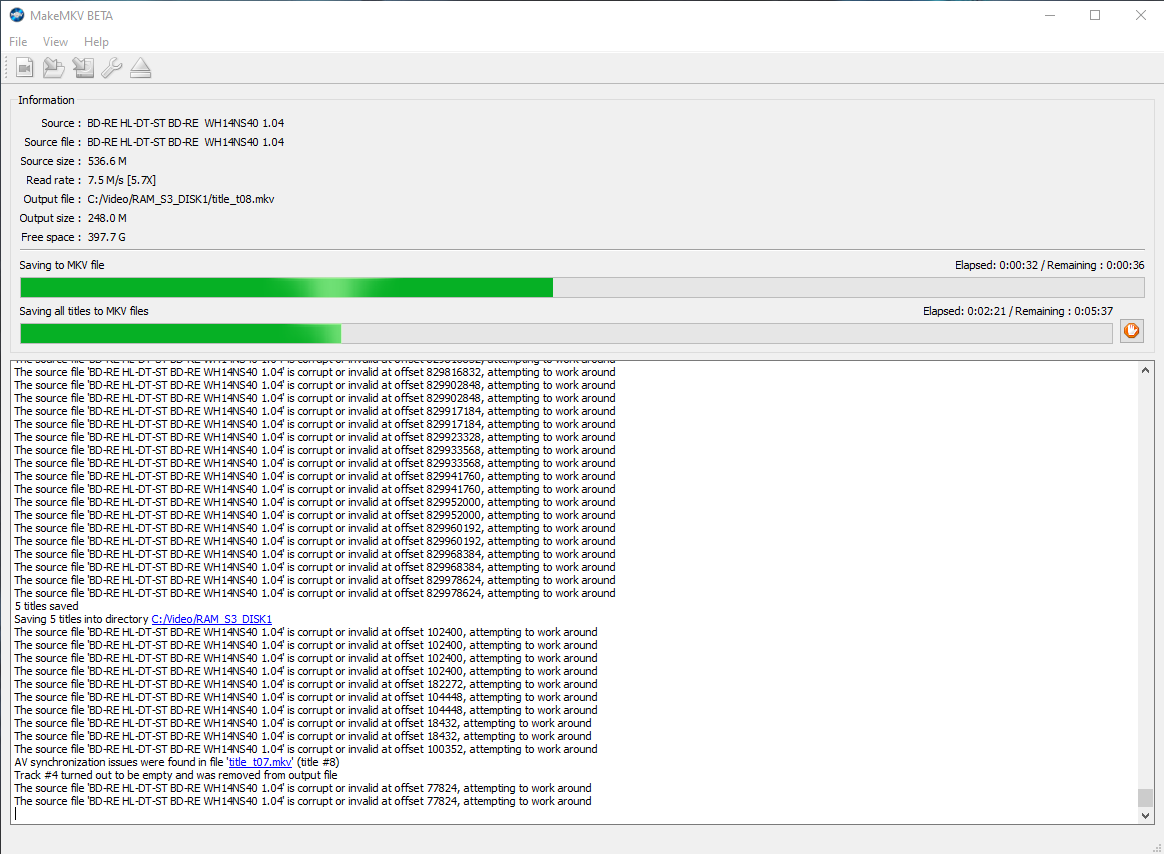Click the 'Track #4 turned out to be empty' line
Screen dimensions: 1164x854
(x=176, y=775)
